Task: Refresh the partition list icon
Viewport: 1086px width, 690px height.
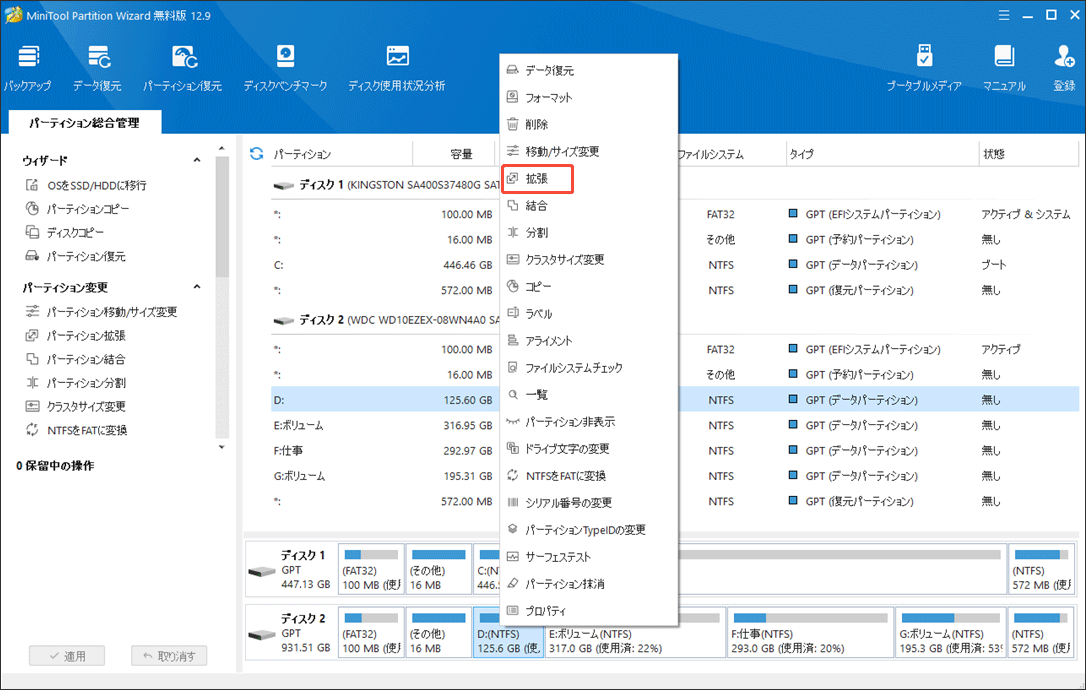Action: (256, 154)
